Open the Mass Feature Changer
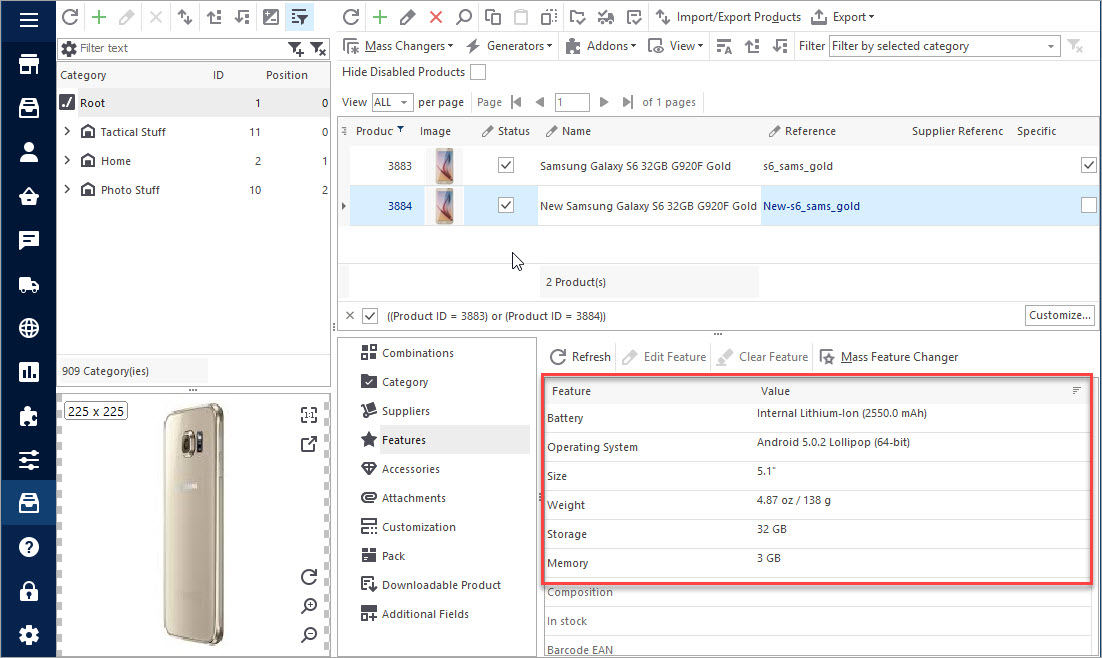 click(x=889, y=357)
